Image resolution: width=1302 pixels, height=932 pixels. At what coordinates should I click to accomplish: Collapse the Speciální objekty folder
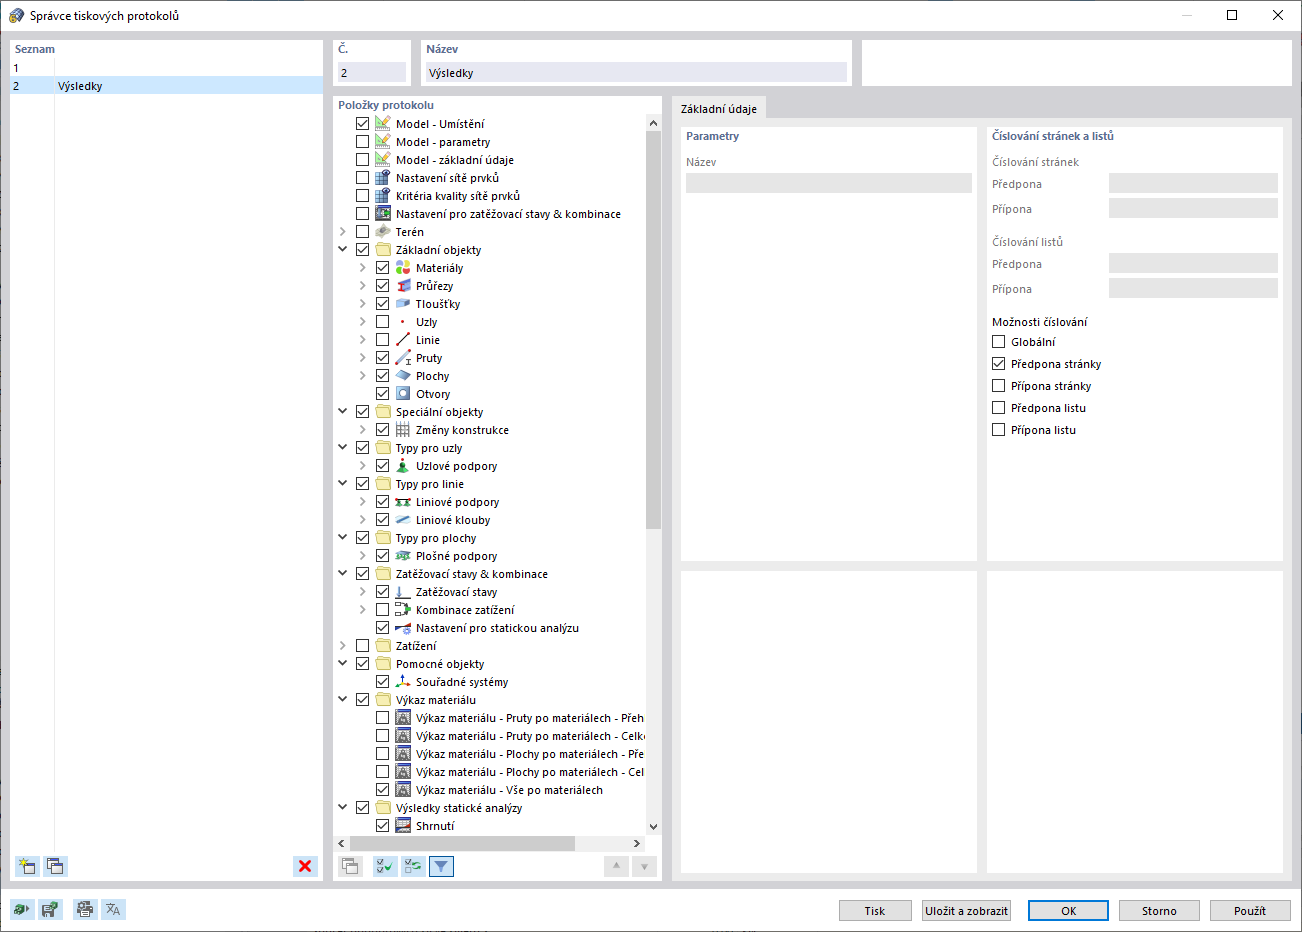click(343, 412)
